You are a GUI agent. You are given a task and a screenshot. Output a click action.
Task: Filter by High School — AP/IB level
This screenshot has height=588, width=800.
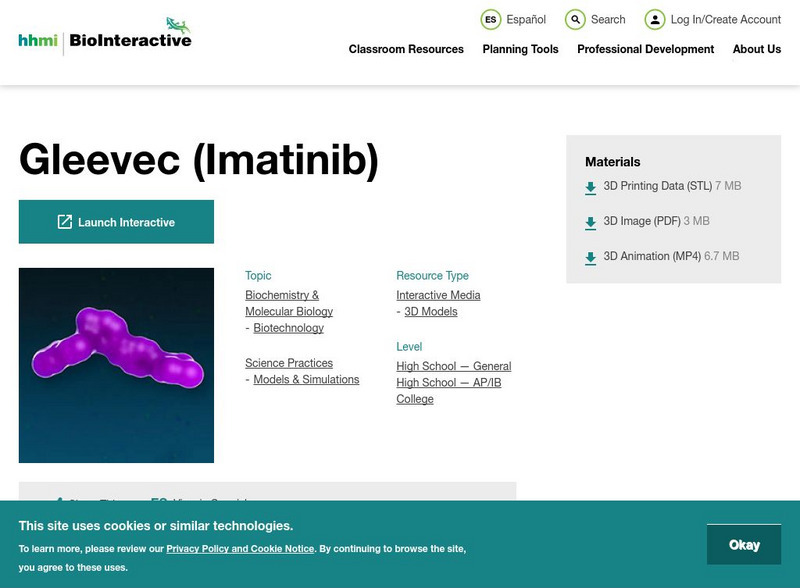pos(448,382)
